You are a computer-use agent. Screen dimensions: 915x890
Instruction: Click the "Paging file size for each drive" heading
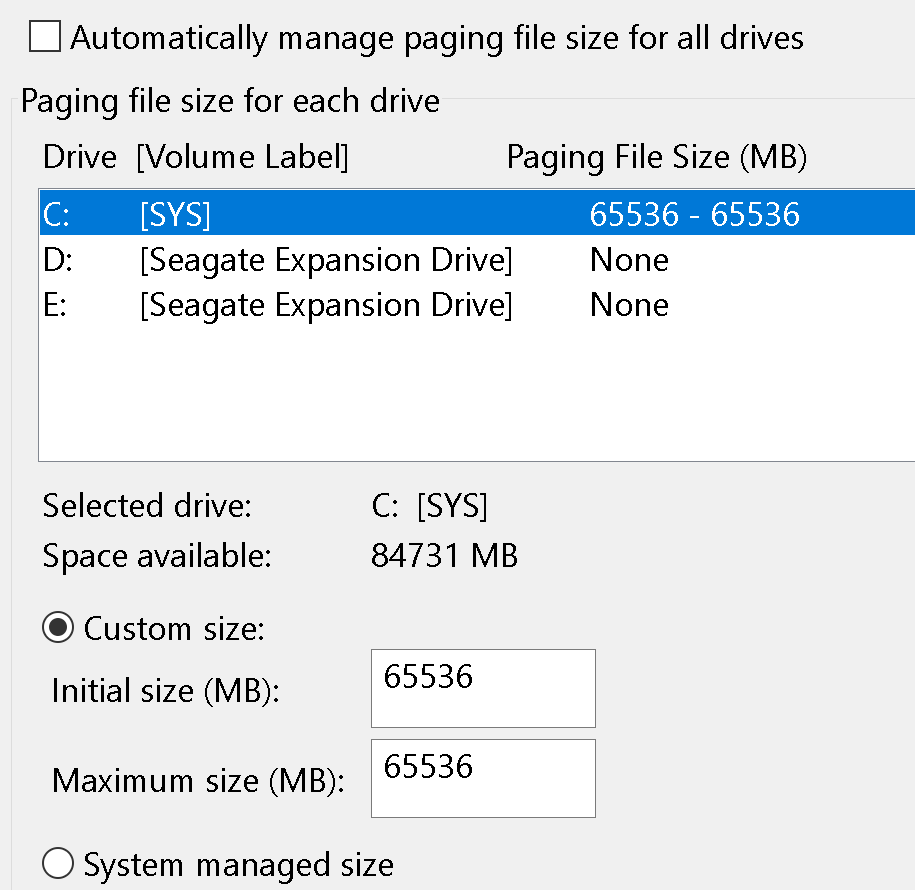point(230,101)
